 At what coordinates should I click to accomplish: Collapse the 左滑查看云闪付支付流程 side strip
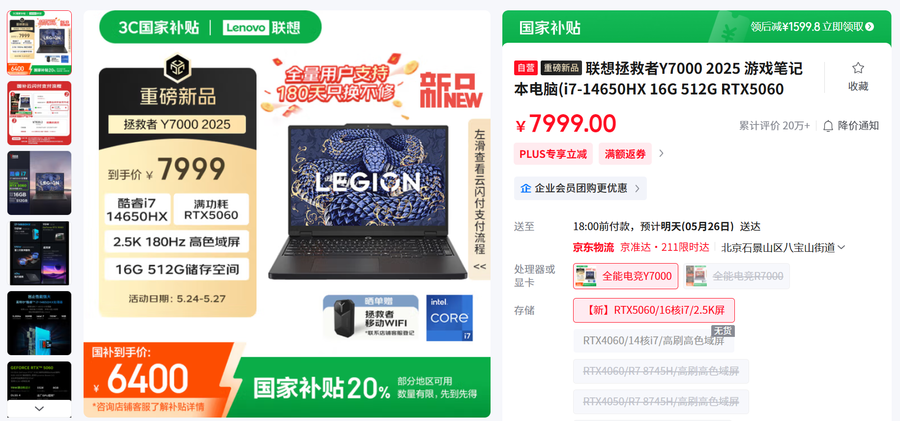tap(479, 266)
